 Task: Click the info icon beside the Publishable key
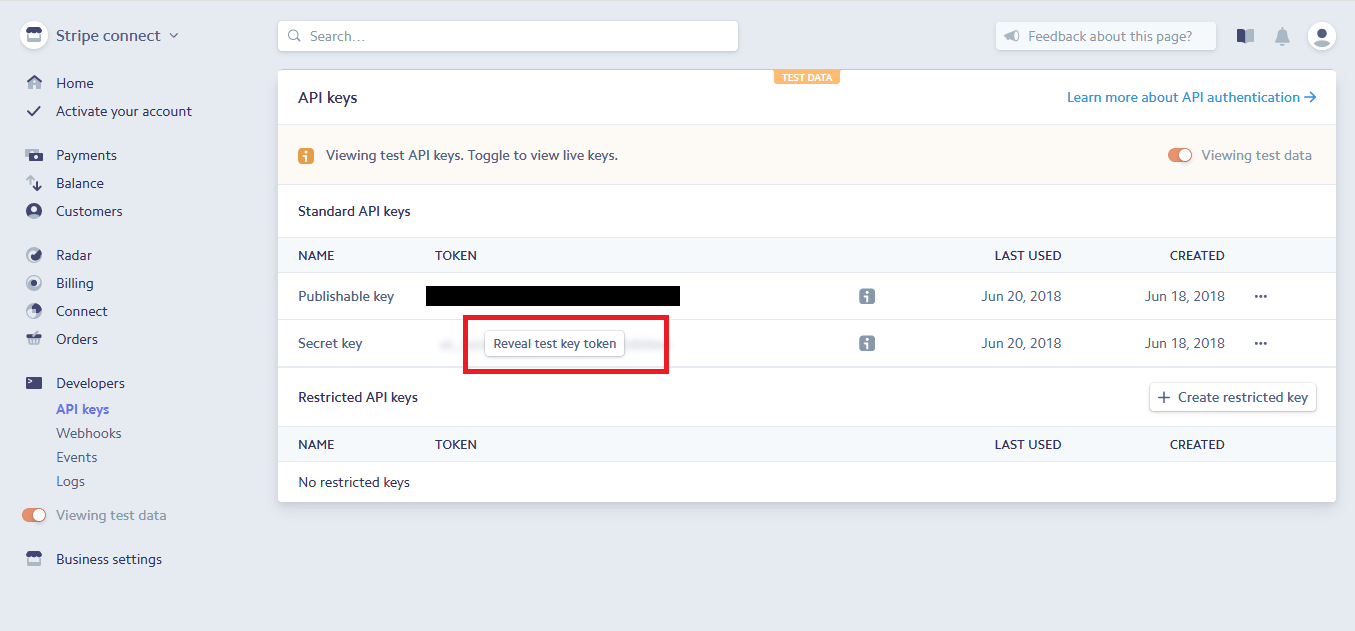[866, 296]
